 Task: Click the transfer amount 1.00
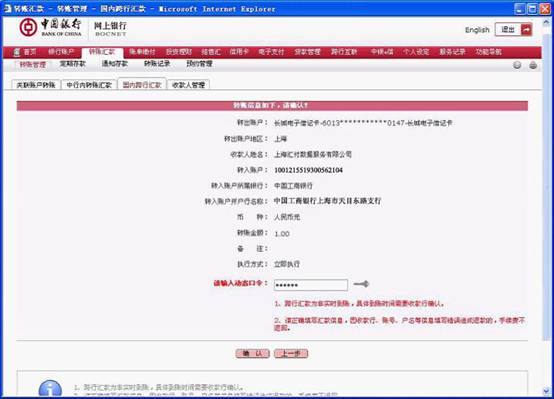(282, 234)
